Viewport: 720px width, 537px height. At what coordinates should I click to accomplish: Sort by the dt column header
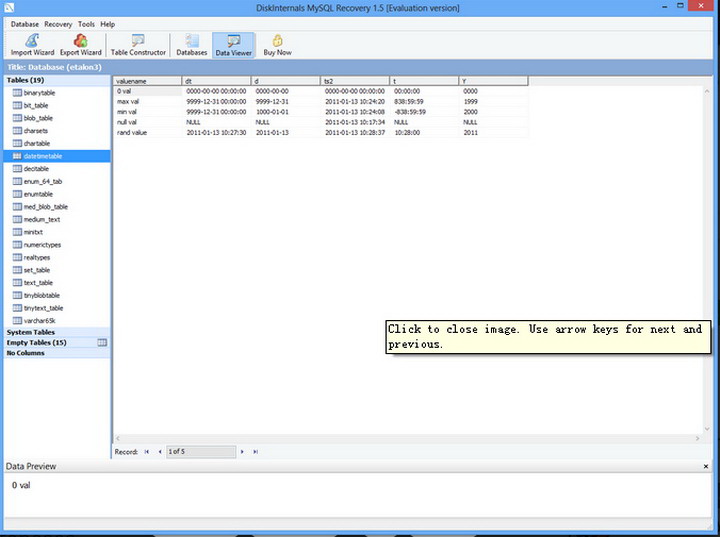[x=217, y=81]
